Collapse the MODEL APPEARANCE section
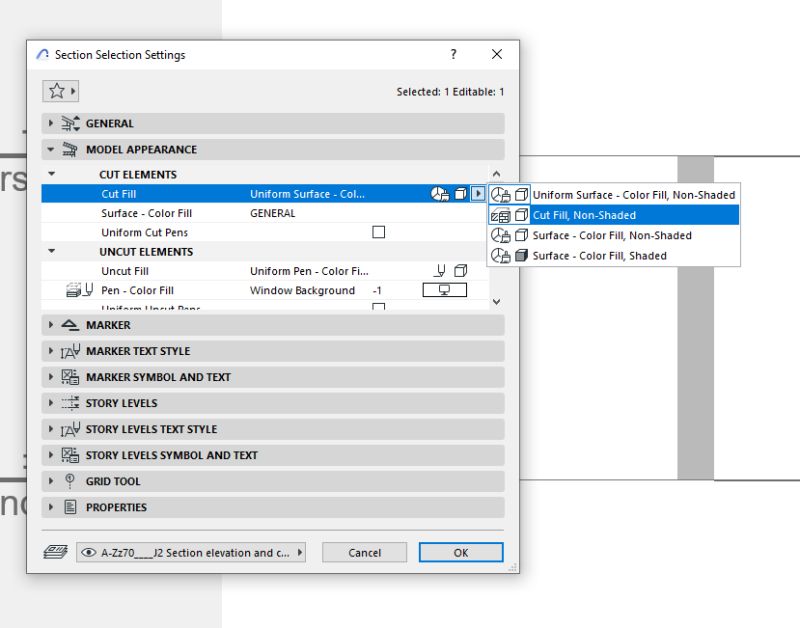The height and width of the screenshot is (628, 800). [x=50, y=149]
